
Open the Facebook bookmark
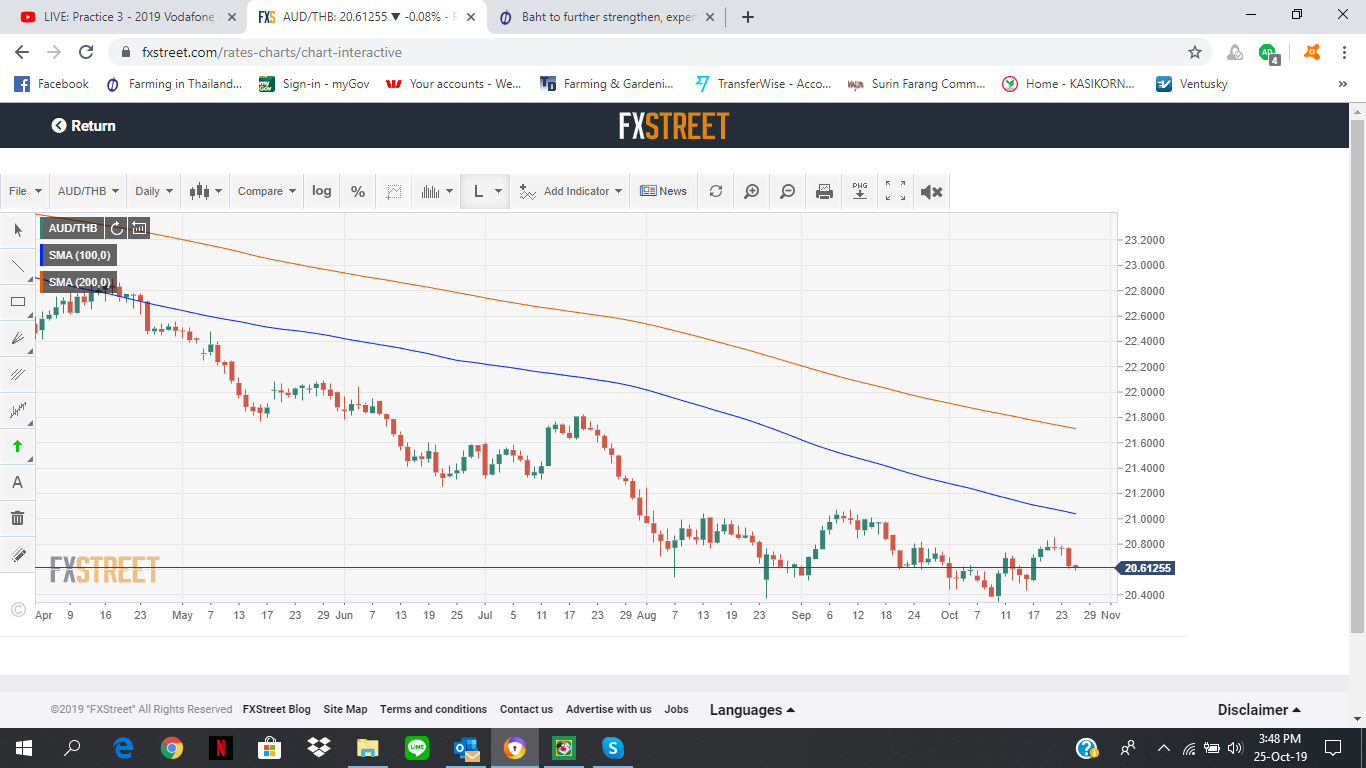[52, 84]
